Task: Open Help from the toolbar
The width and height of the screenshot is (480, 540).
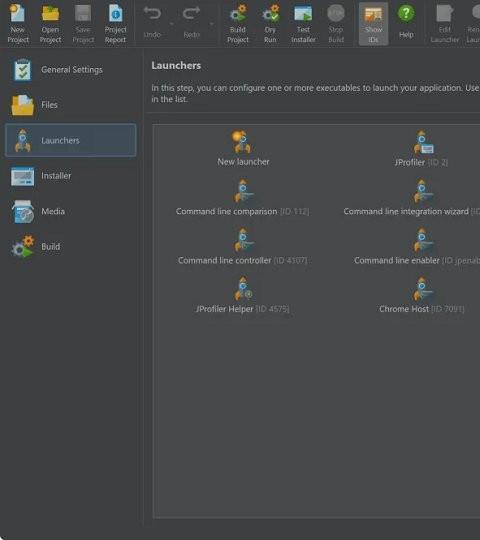Action: pyautogui.click(x=406, y=21)
